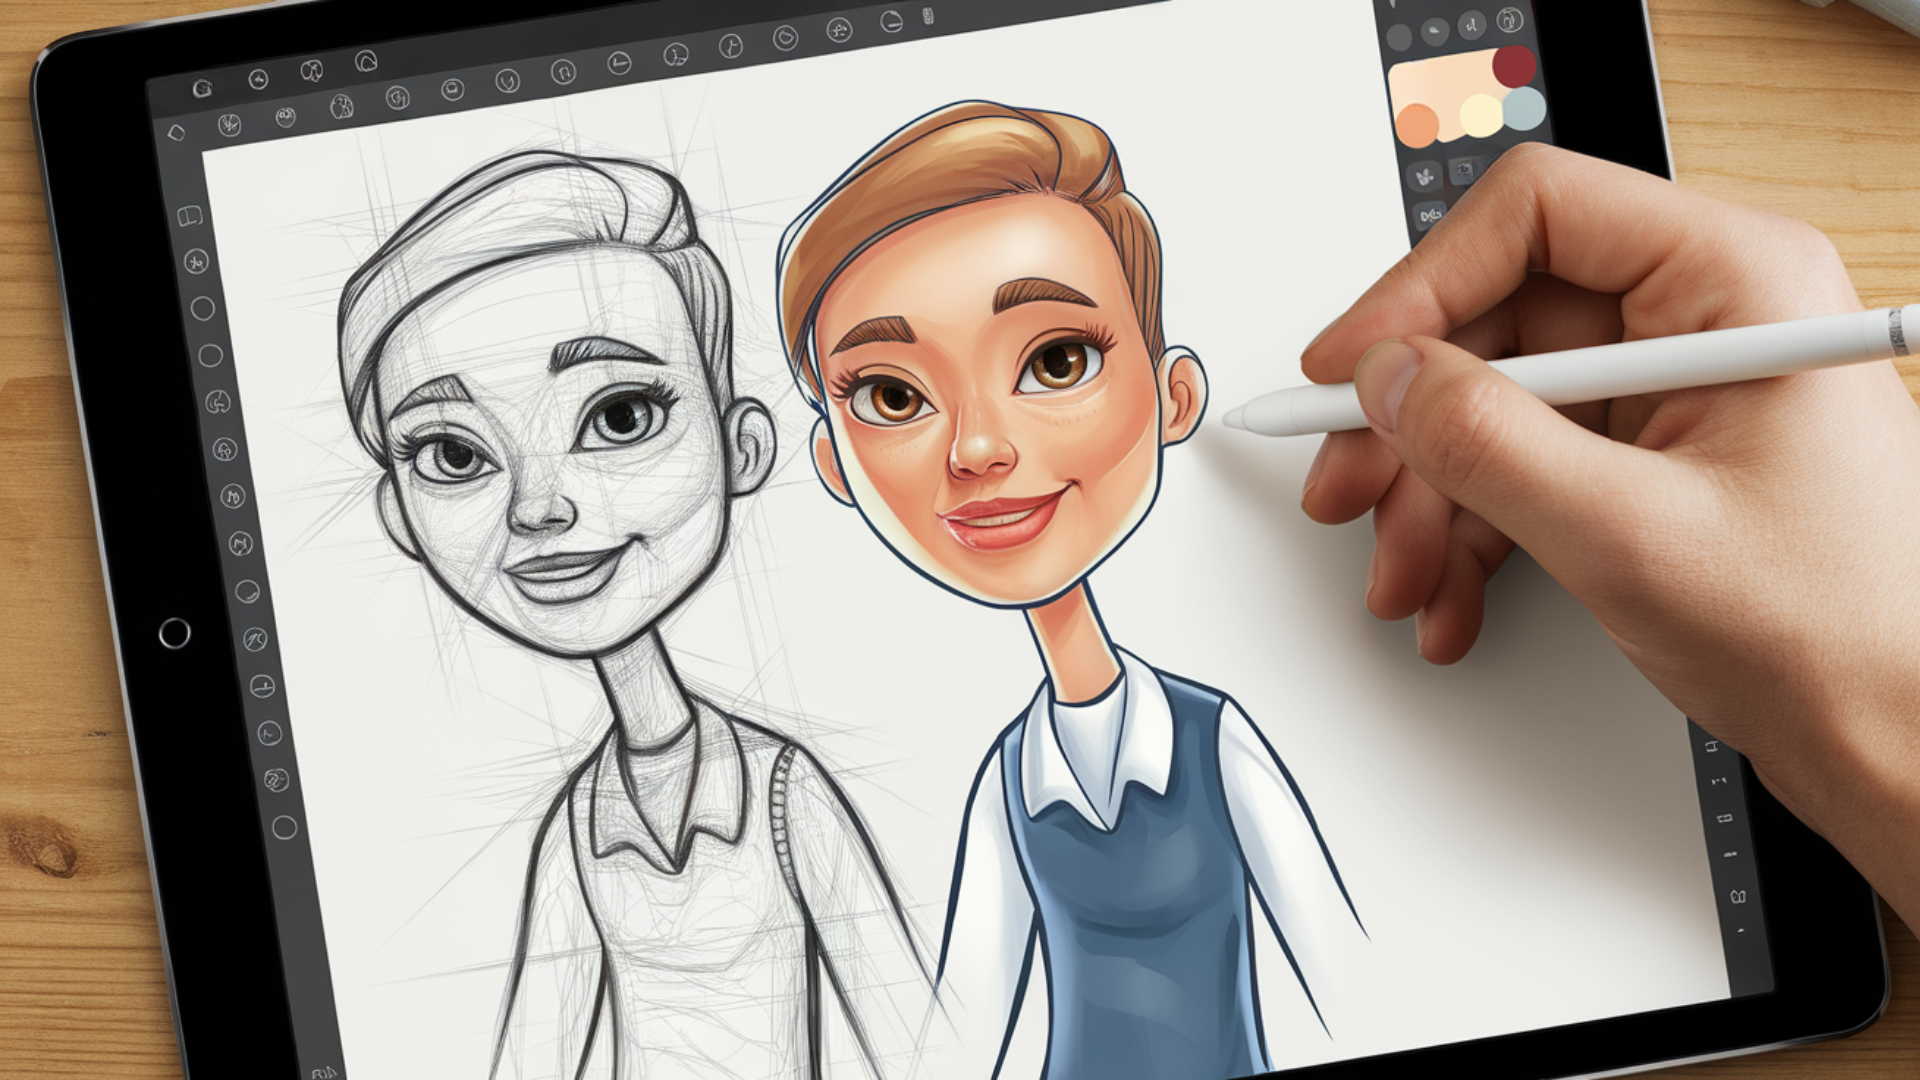Click the small button beneath the butterfly-like button
Screen dimensions: 1920x1080
(1431, 214)
